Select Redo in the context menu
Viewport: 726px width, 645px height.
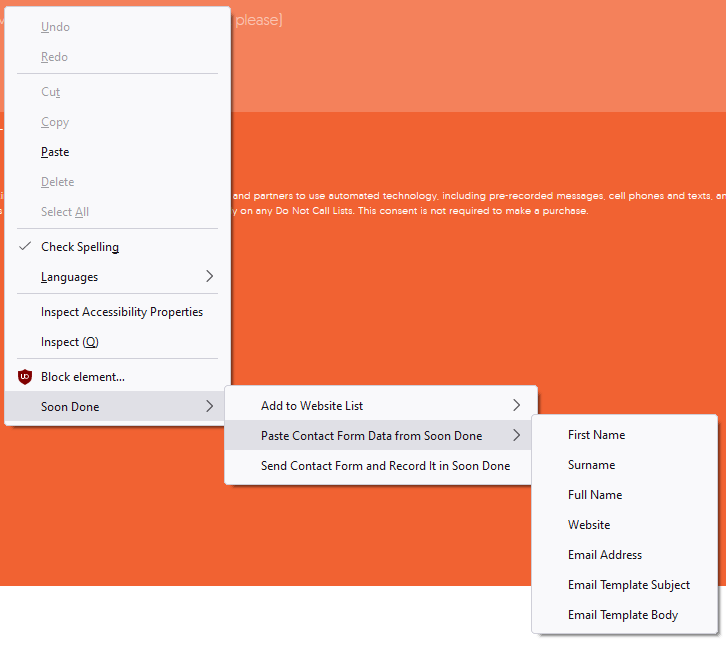coord(118,57)
